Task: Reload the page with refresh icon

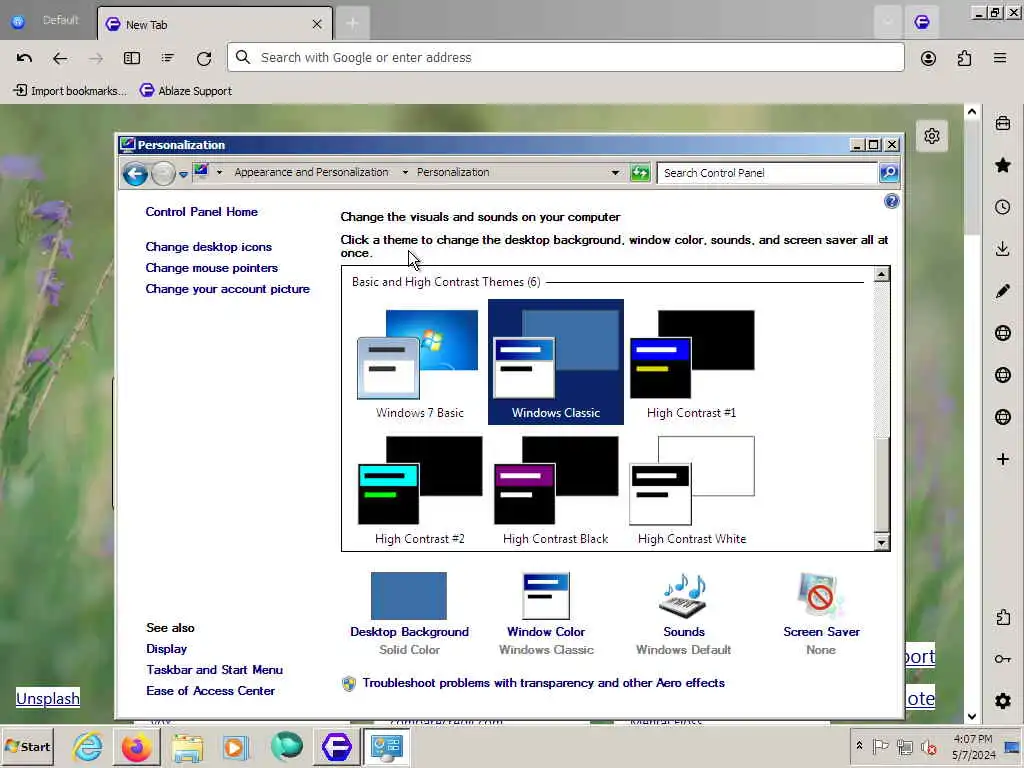Action: click(204, 58)
